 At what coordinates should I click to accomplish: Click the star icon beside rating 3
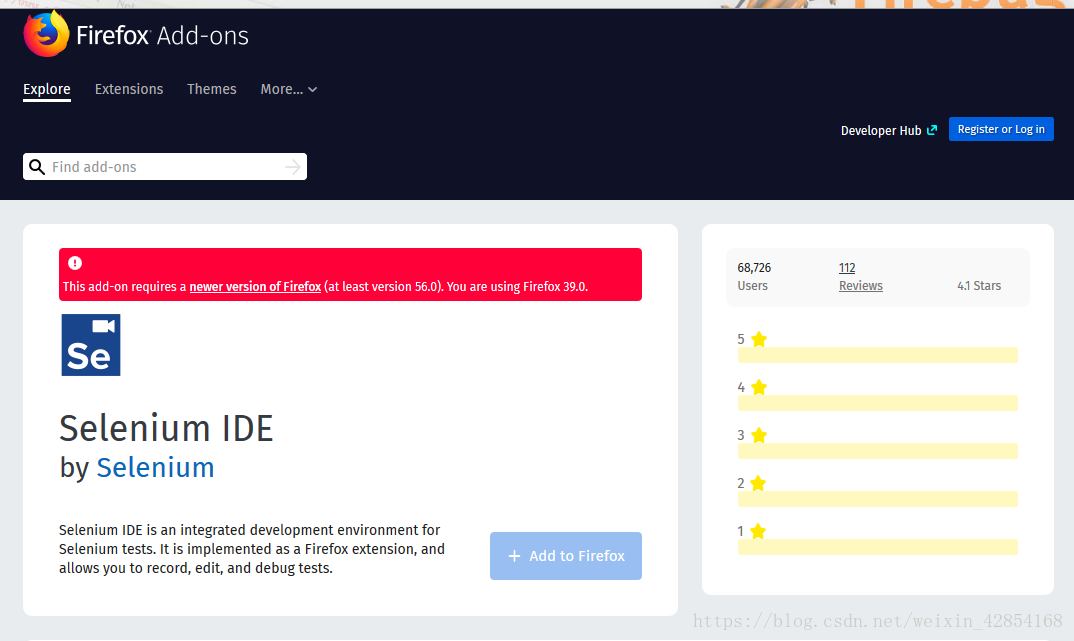click(759, 435)
